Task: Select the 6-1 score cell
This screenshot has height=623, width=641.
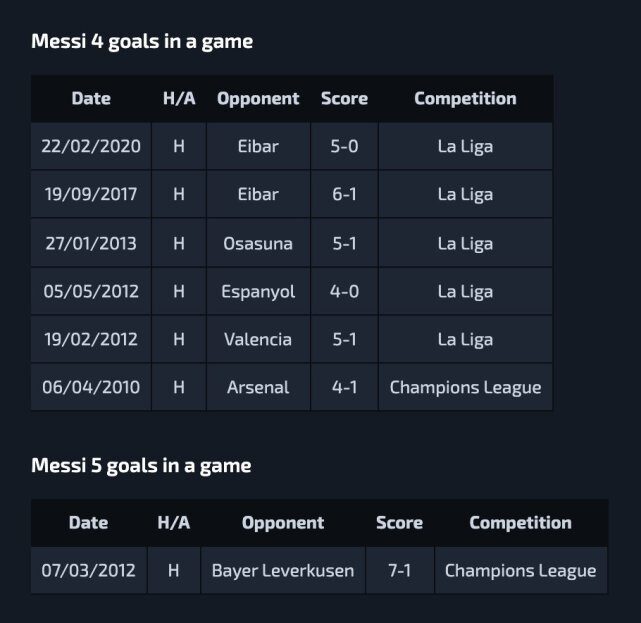Action: coord(344,195)
